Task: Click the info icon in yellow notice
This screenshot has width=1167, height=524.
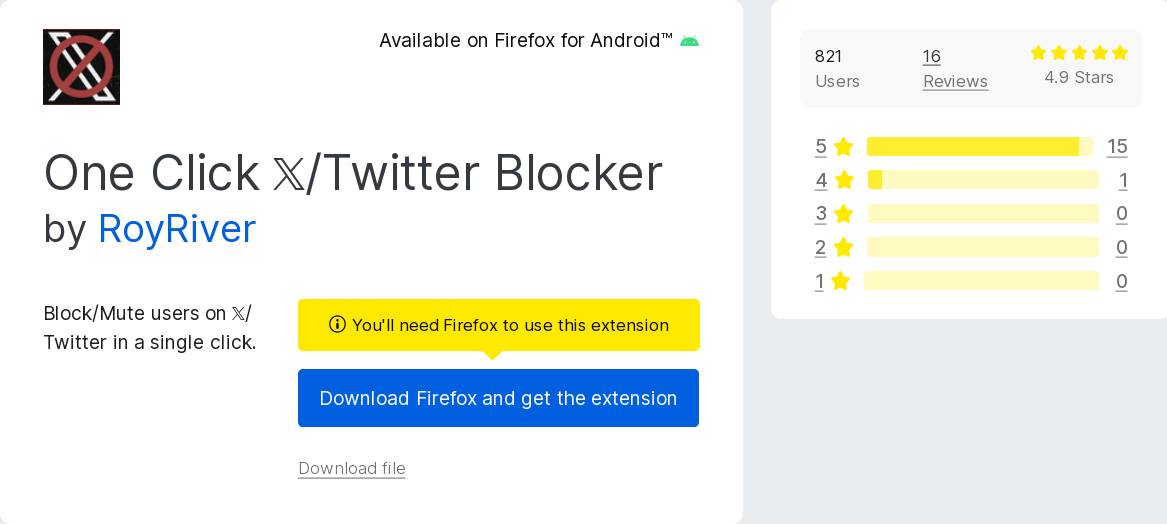Action: (x=337, y=324)
